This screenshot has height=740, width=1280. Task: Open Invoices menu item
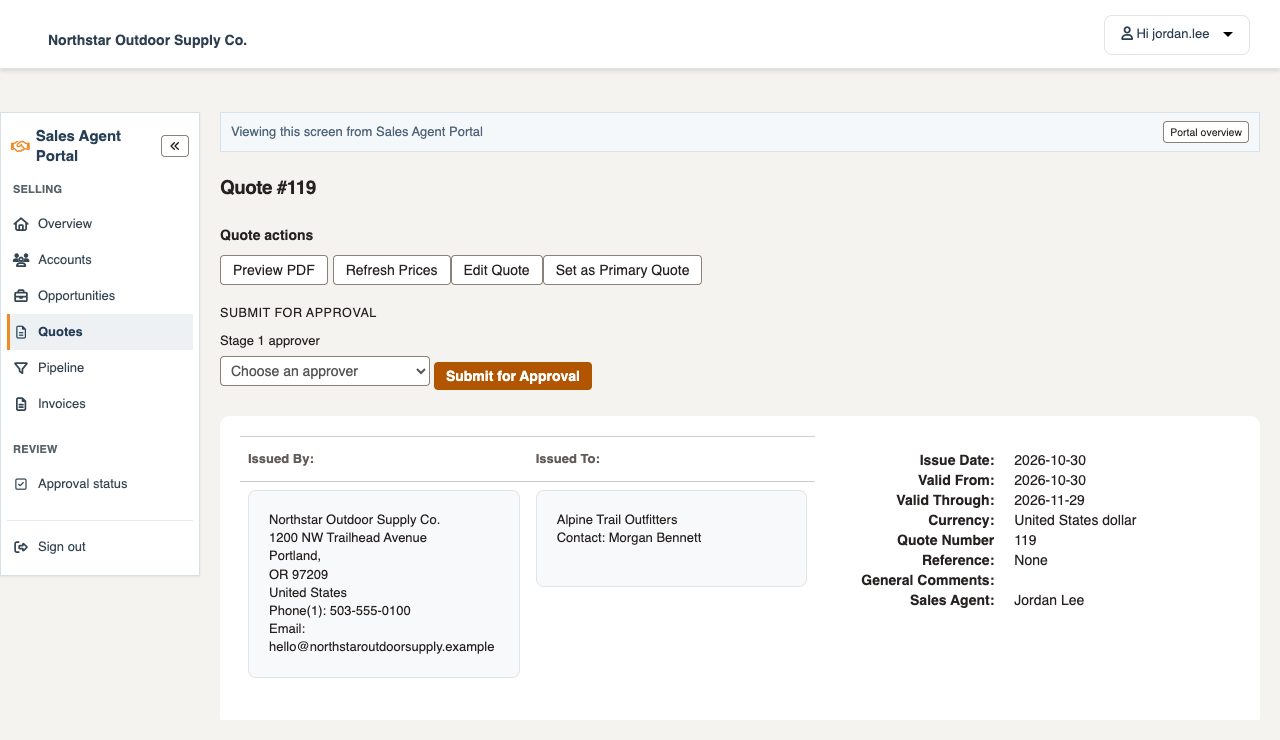[100, 404]
